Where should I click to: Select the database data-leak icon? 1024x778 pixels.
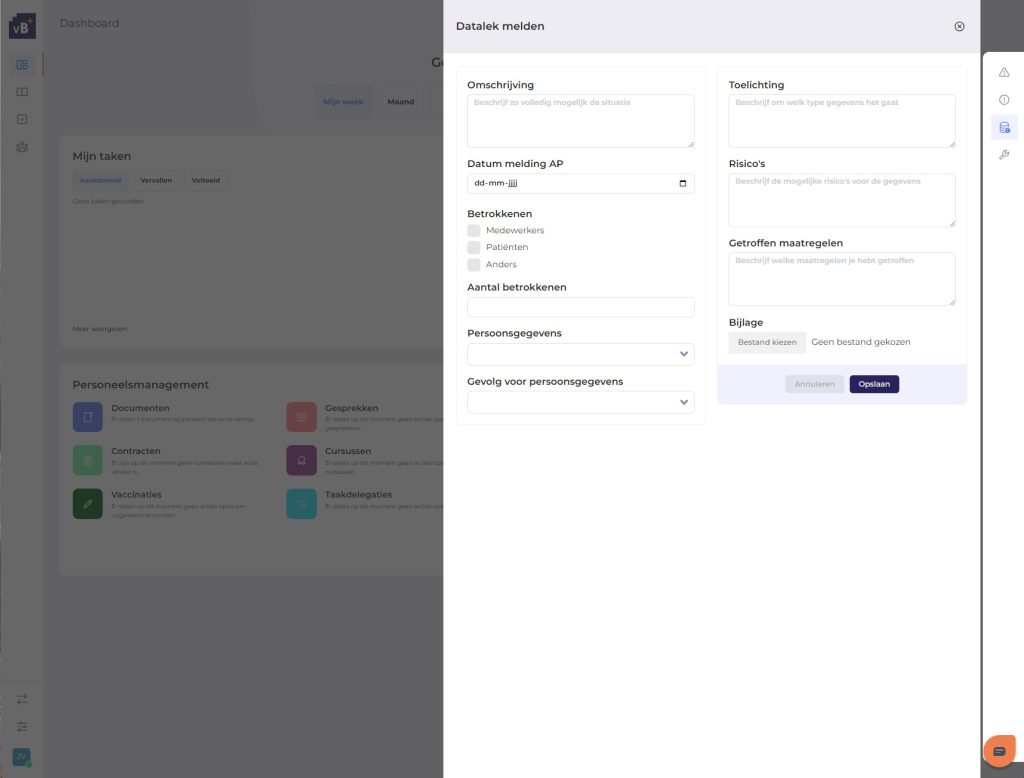(x=1004, y=127)
